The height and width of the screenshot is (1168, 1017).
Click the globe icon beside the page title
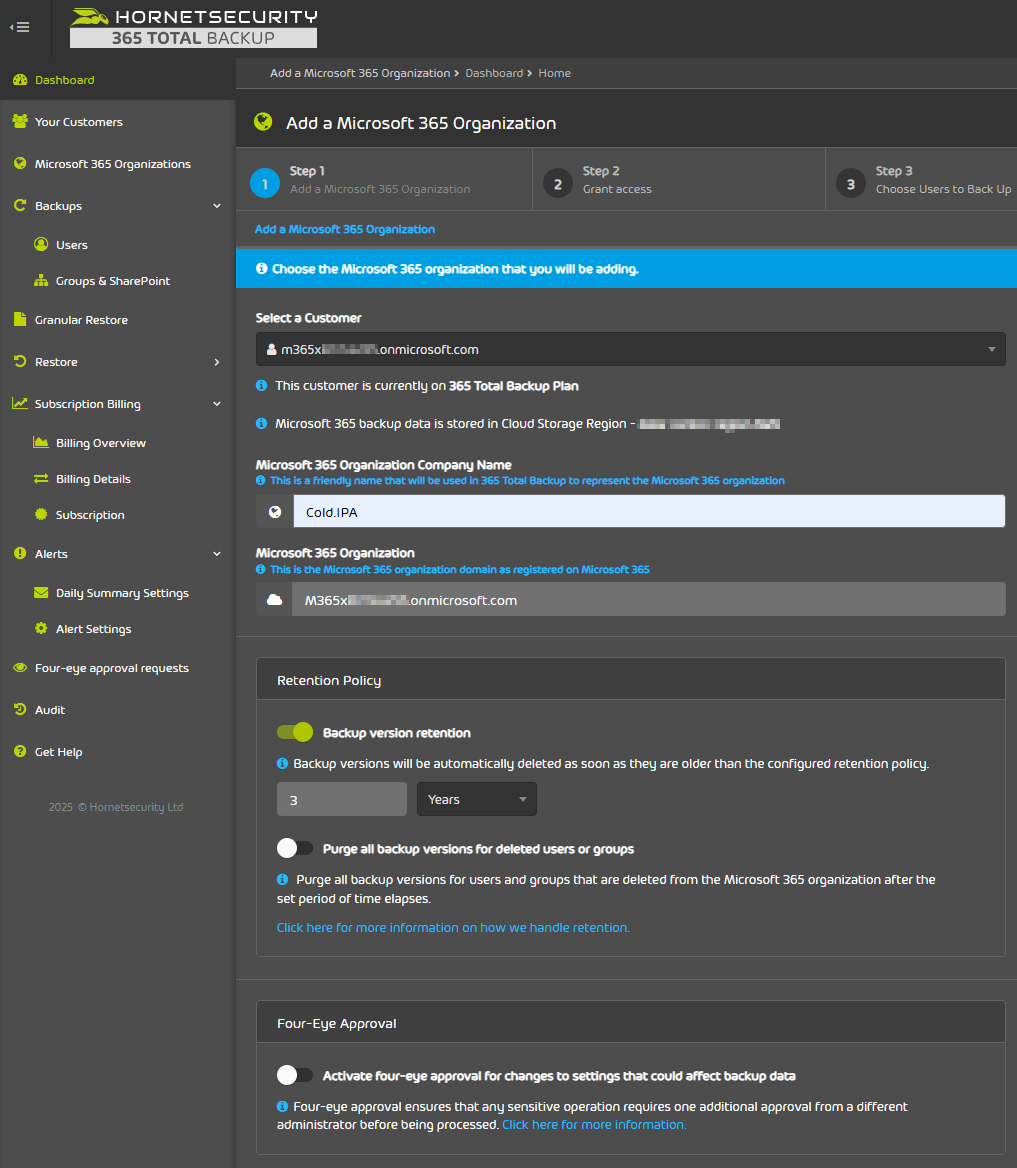pyautogui.click(x=263, y=122)
